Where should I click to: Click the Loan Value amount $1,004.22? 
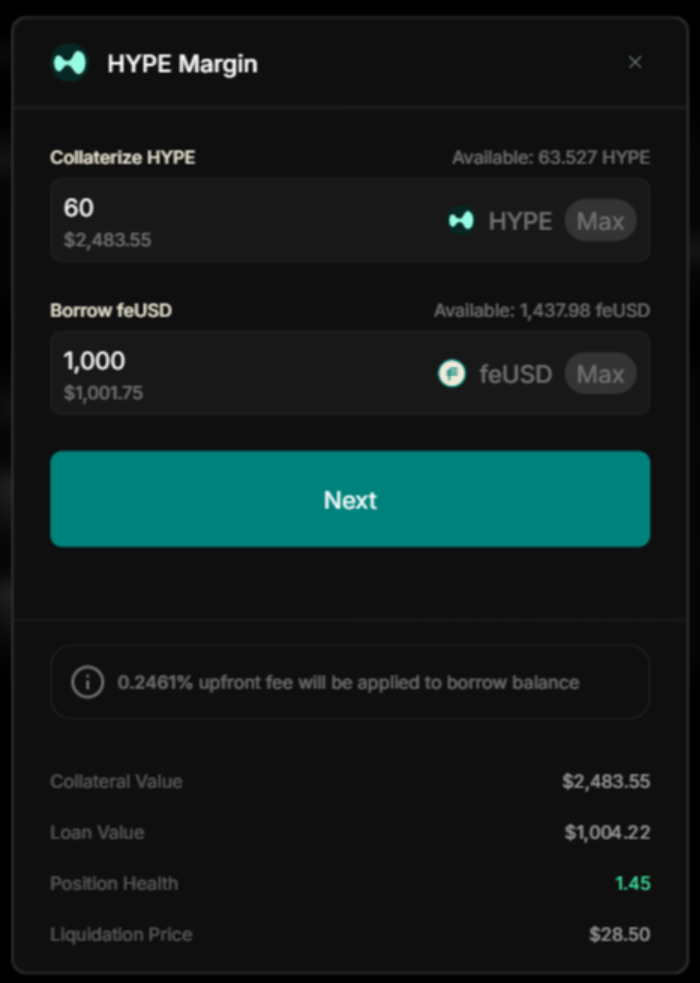pos(607,832)
